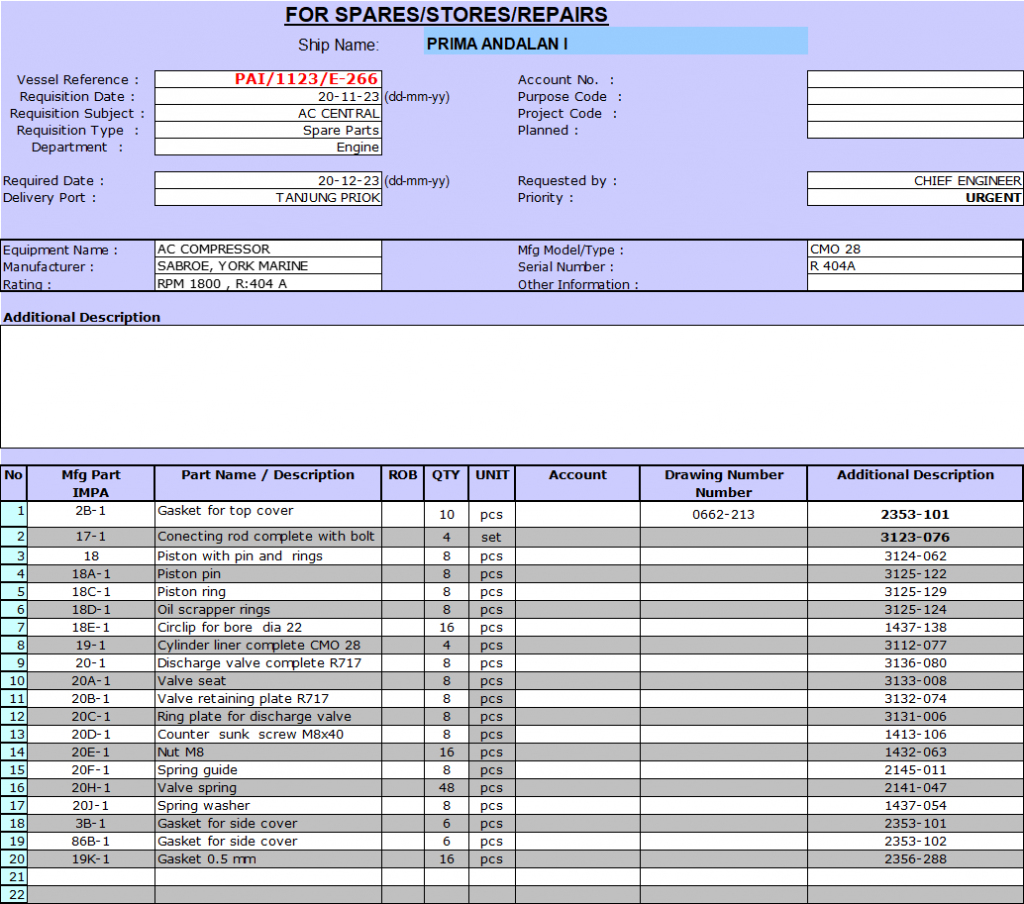Image resolution: width=1024 pixels, height=904 pixels.
Task: Select the Delivery Port cell TANJUNG PRIOK
Action: pos(268,198)
